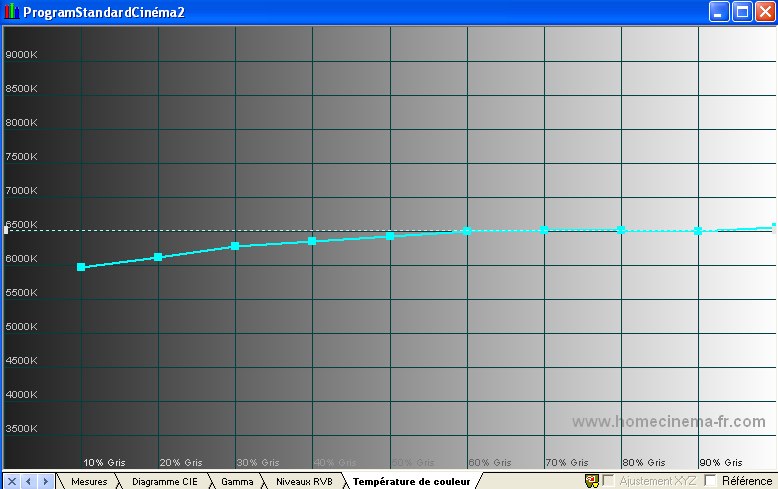Go to next tab with right arrow
This screenshot has height=489, width=778.
point(45,481)
